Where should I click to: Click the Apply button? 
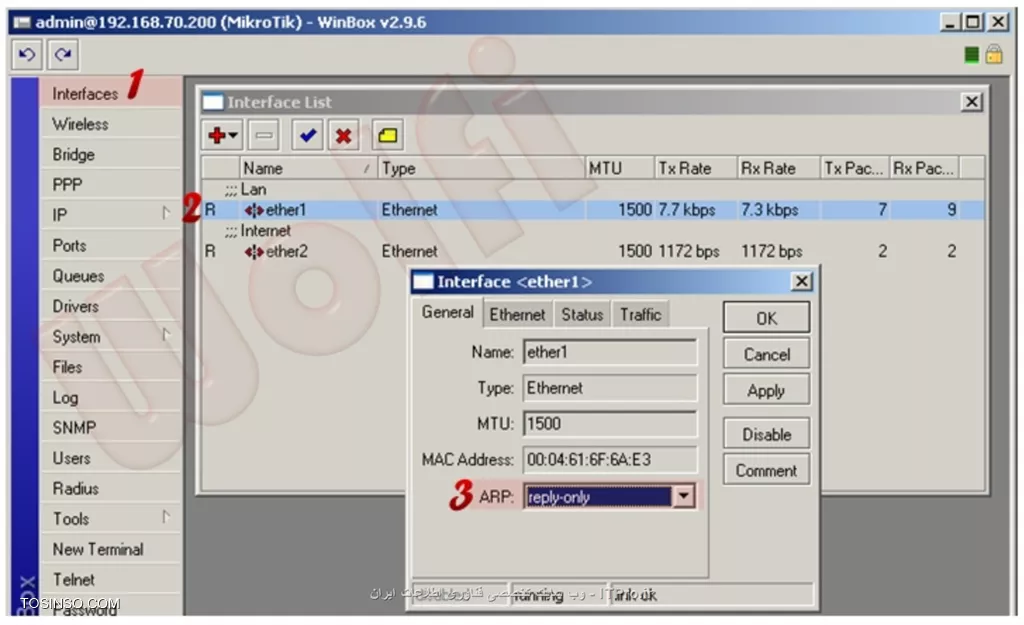766,390
